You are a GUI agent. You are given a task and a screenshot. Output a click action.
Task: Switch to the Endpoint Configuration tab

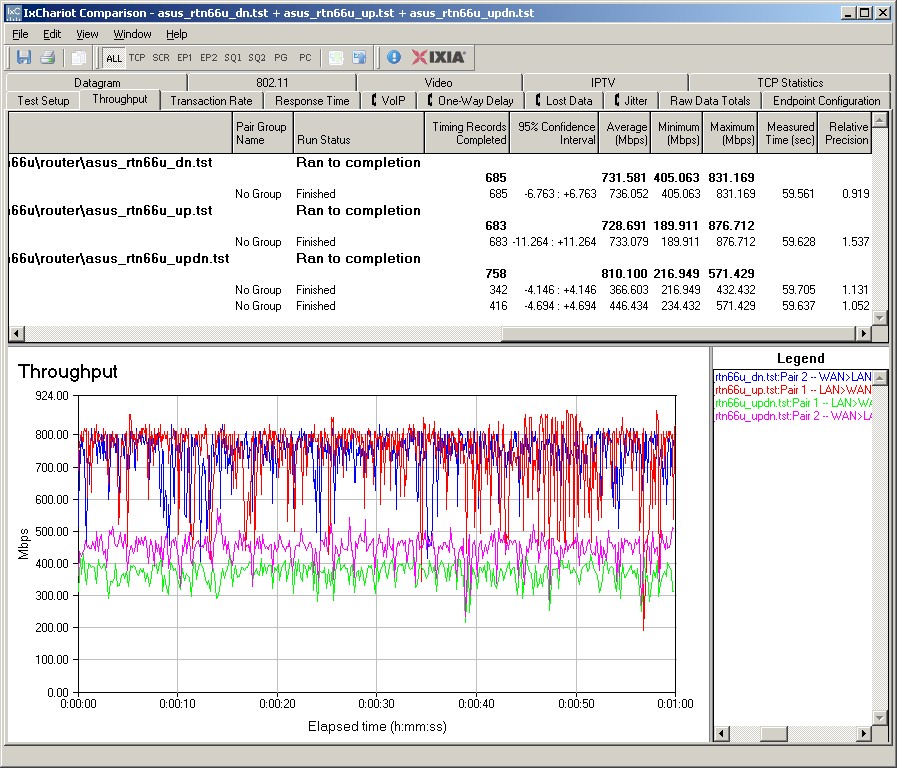[827, 101]
